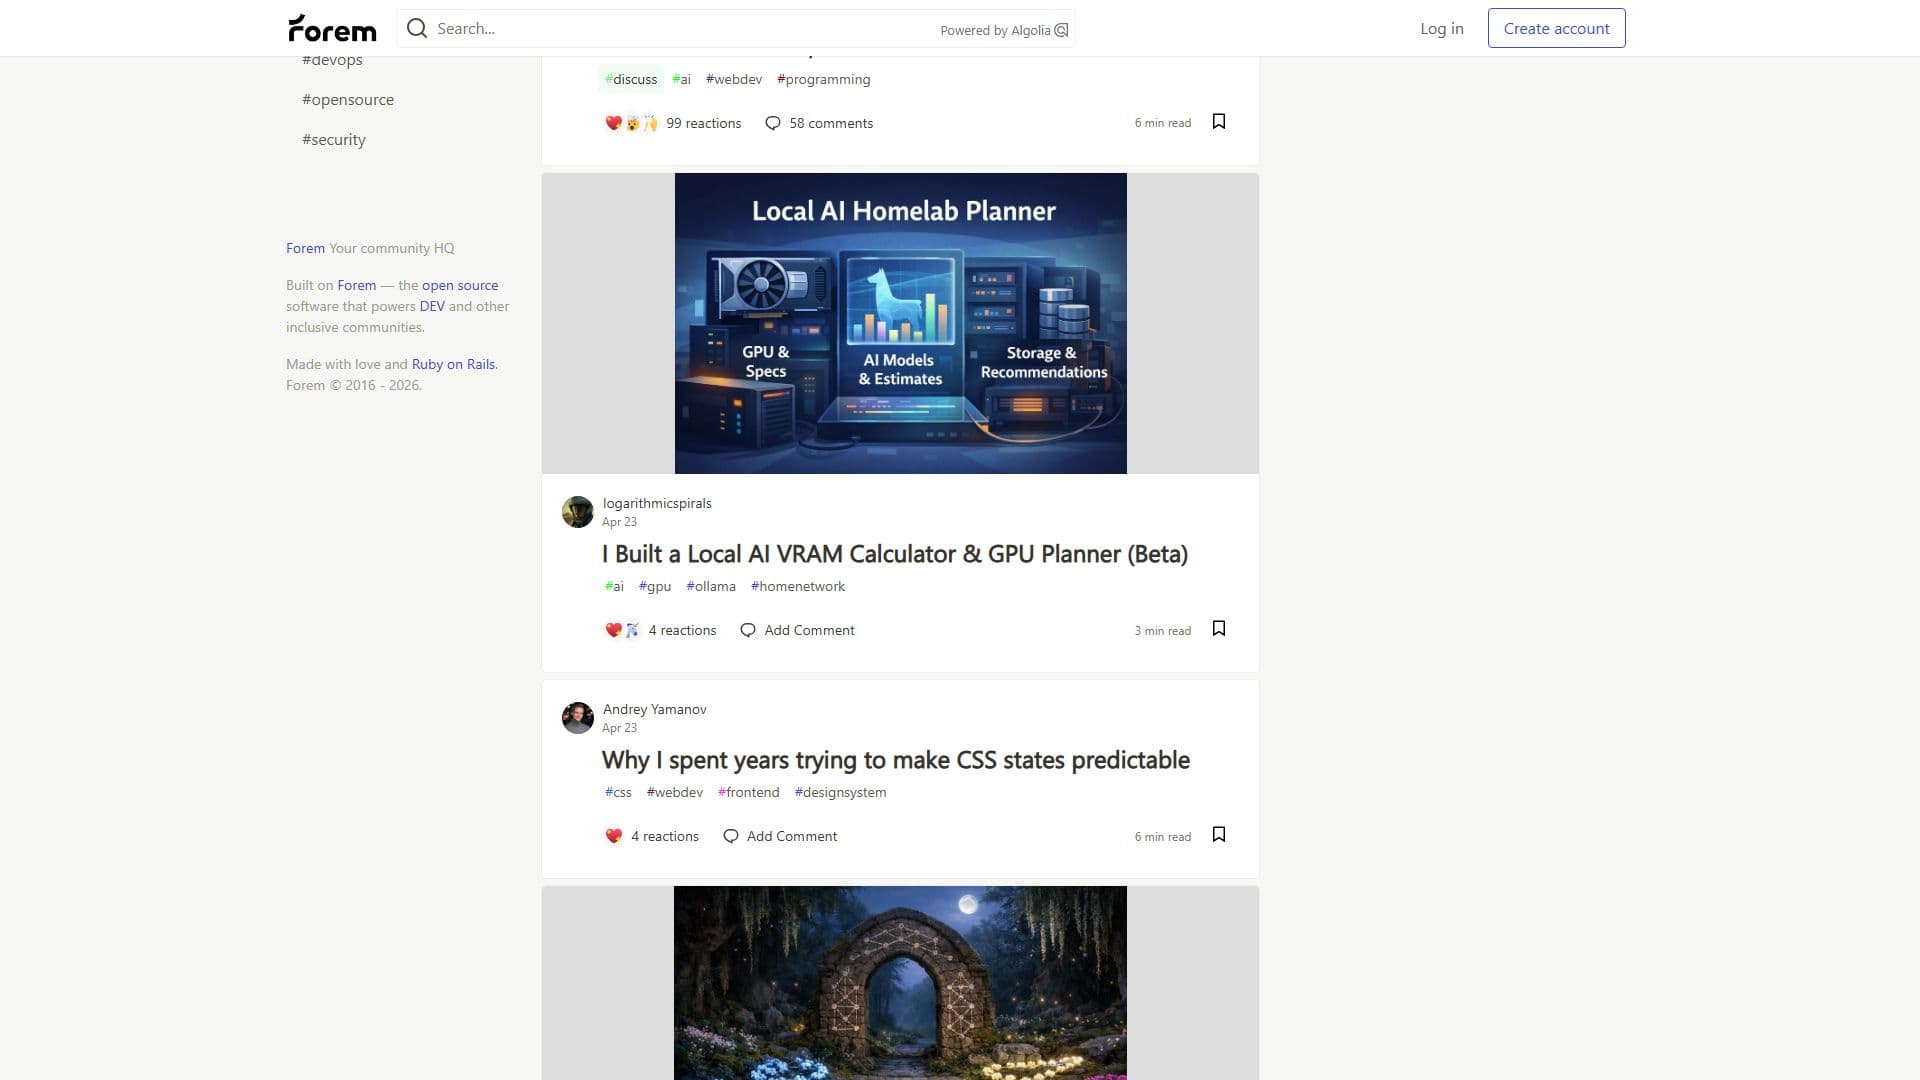Image resolution: width=1920 pixels, height=1080 pixels.
Task: Click the Ruby on Rails footer link
Action: click(x=453, y=364)
